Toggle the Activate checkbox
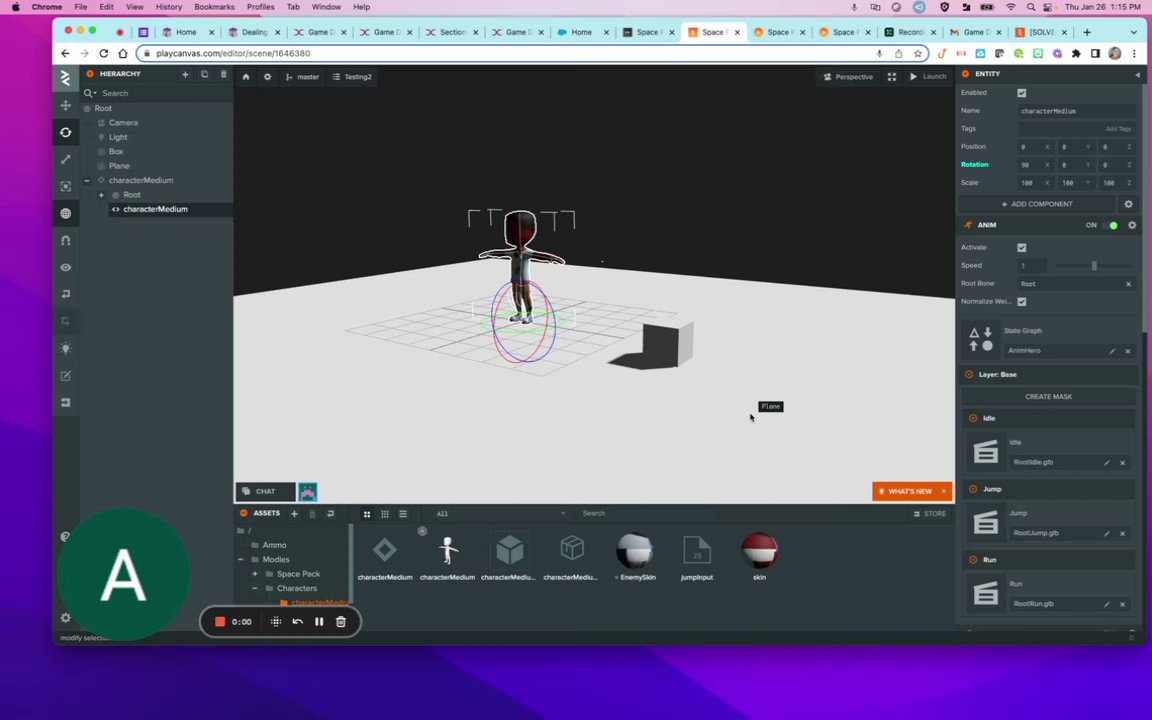 click(x=1021, y=248)
